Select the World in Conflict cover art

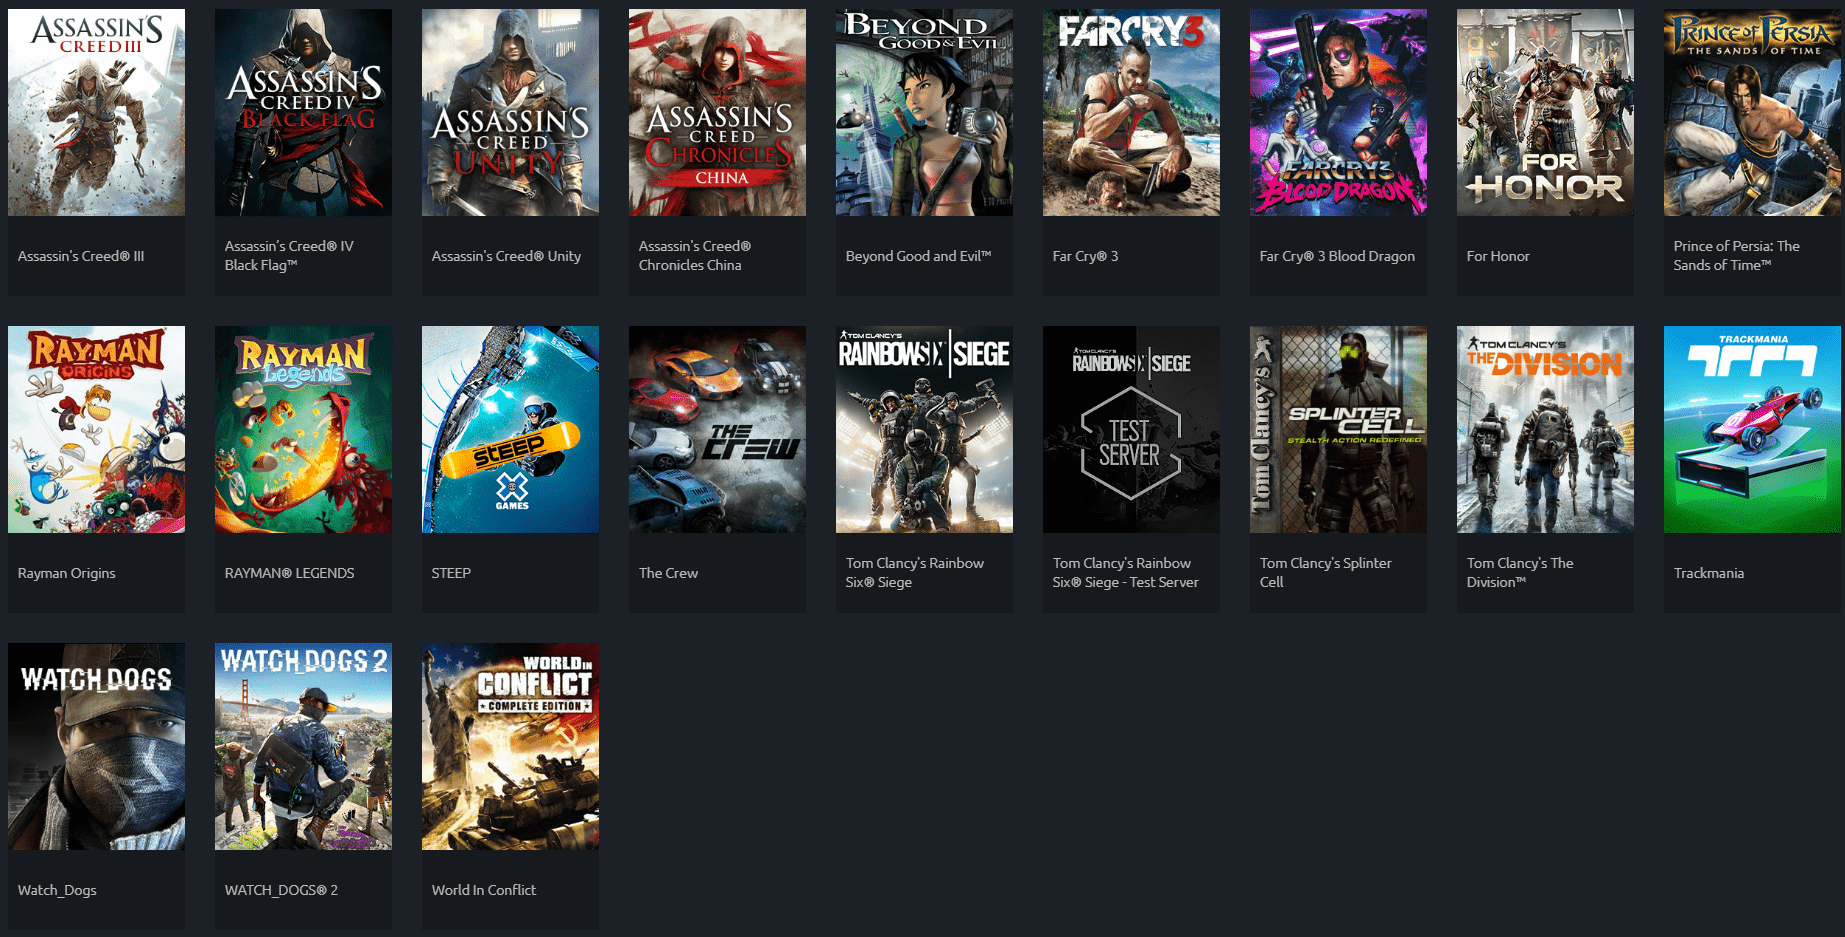510,746
